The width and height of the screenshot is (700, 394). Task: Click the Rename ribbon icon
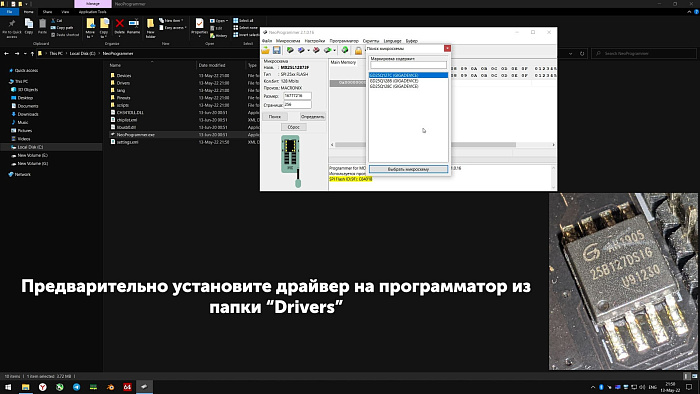[133, 26]
